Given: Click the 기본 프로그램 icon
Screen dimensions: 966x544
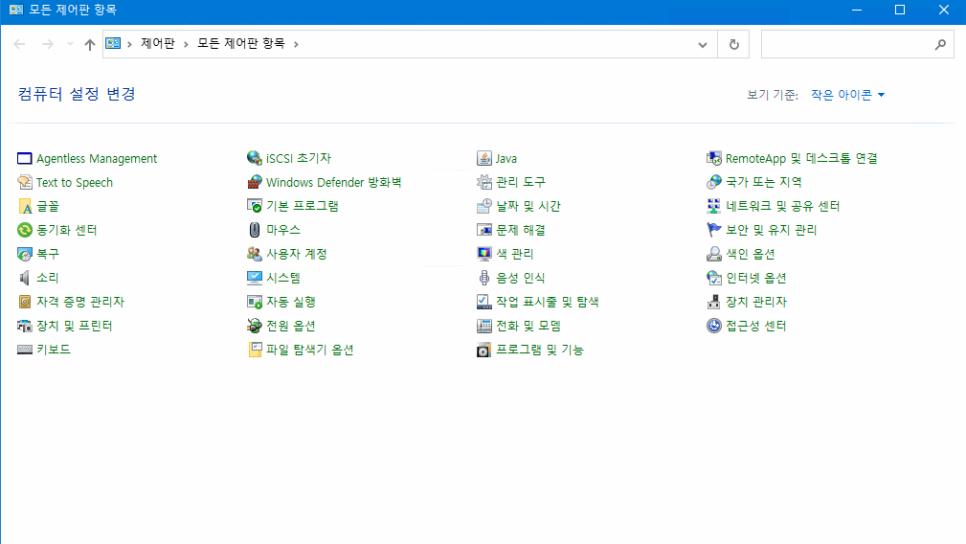Looking at the screenshot, I should [254, 206].
